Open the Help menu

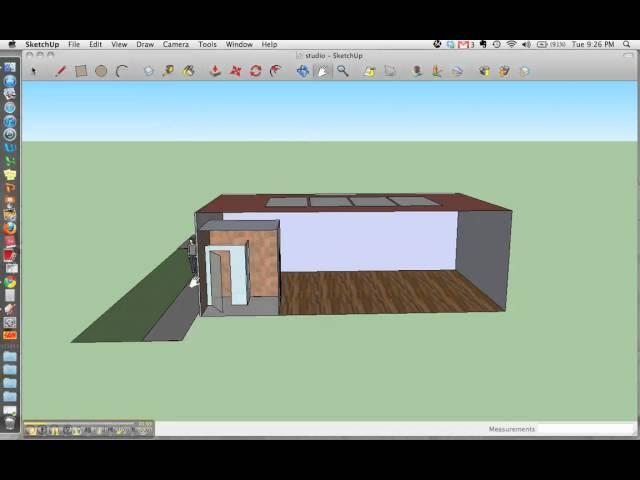(x=269, y=44)
